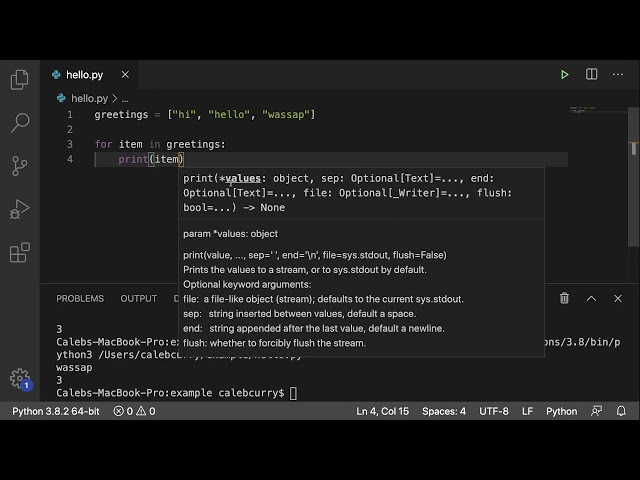Expand the breadcrumb ellipsis after hello.py
Image resolution: width=640 pixels, height=480 pixels.
click(125, 99)
